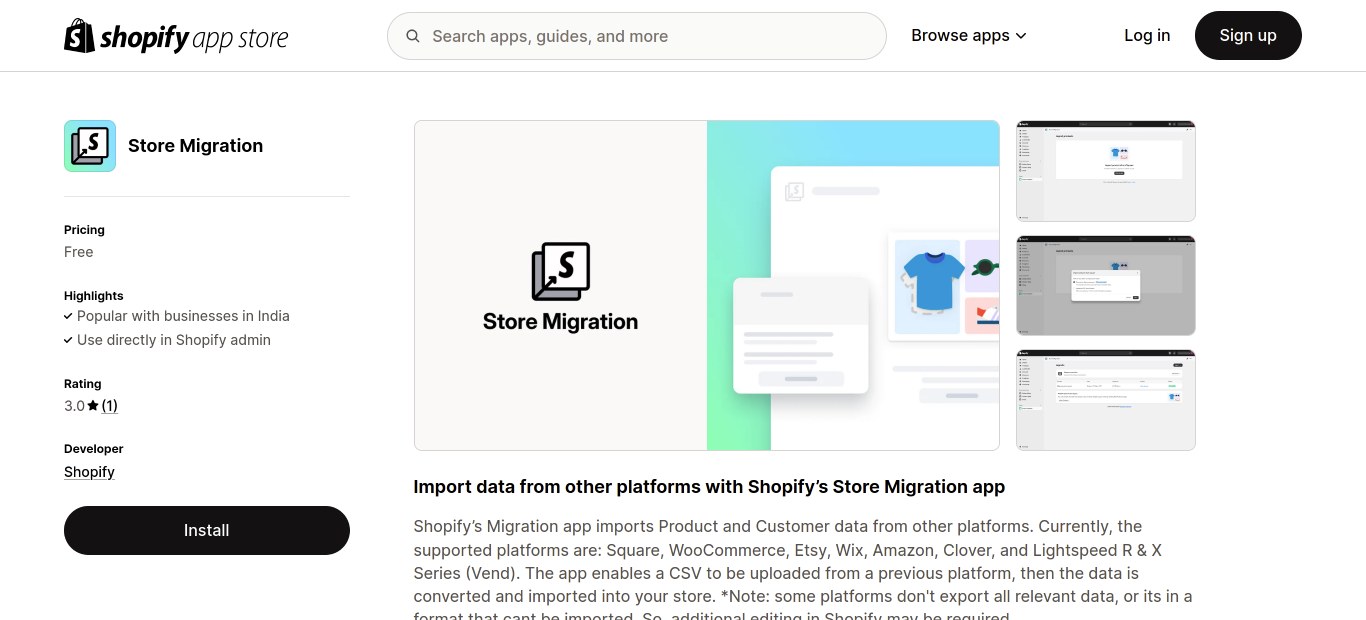This screenshot has height=620, width=1366.
Task: Click the (1) reviews count link
Action: [110, 405]
